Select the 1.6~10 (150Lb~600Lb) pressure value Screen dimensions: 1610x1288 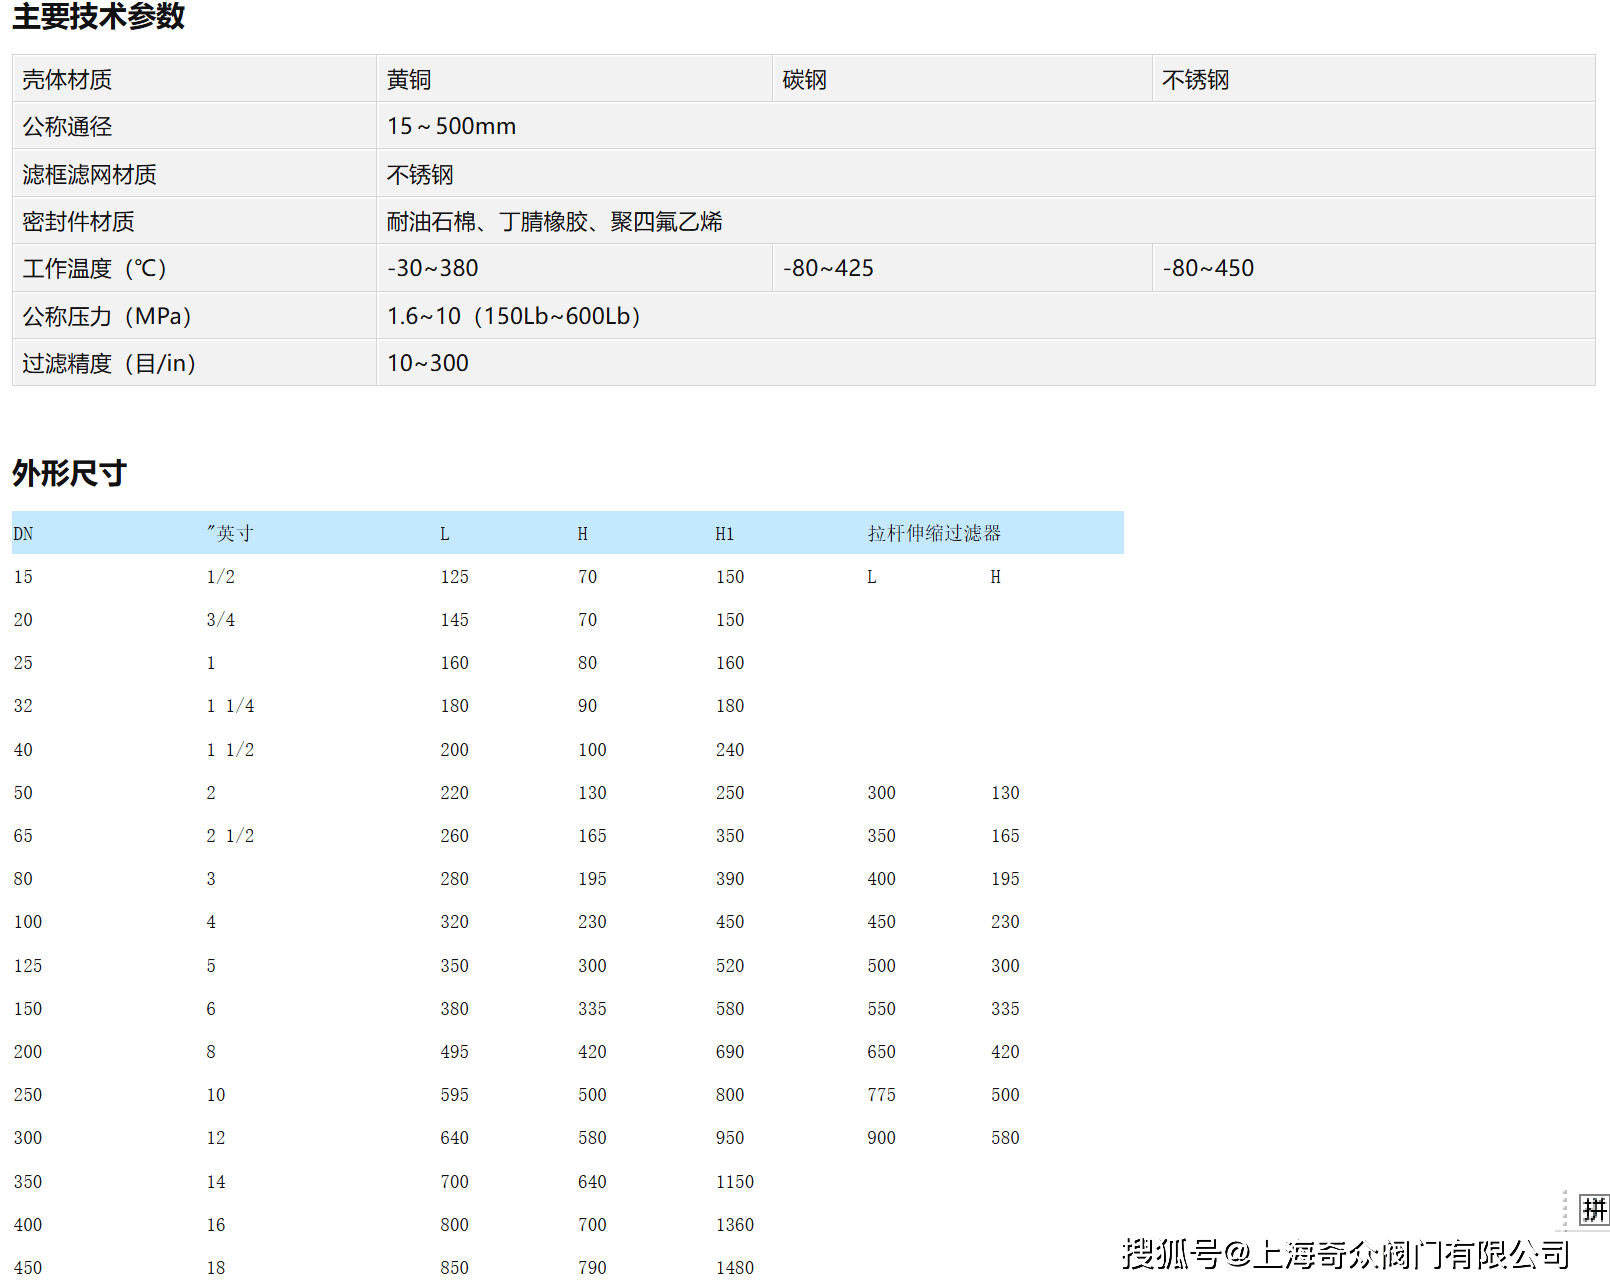pos(513,316)
